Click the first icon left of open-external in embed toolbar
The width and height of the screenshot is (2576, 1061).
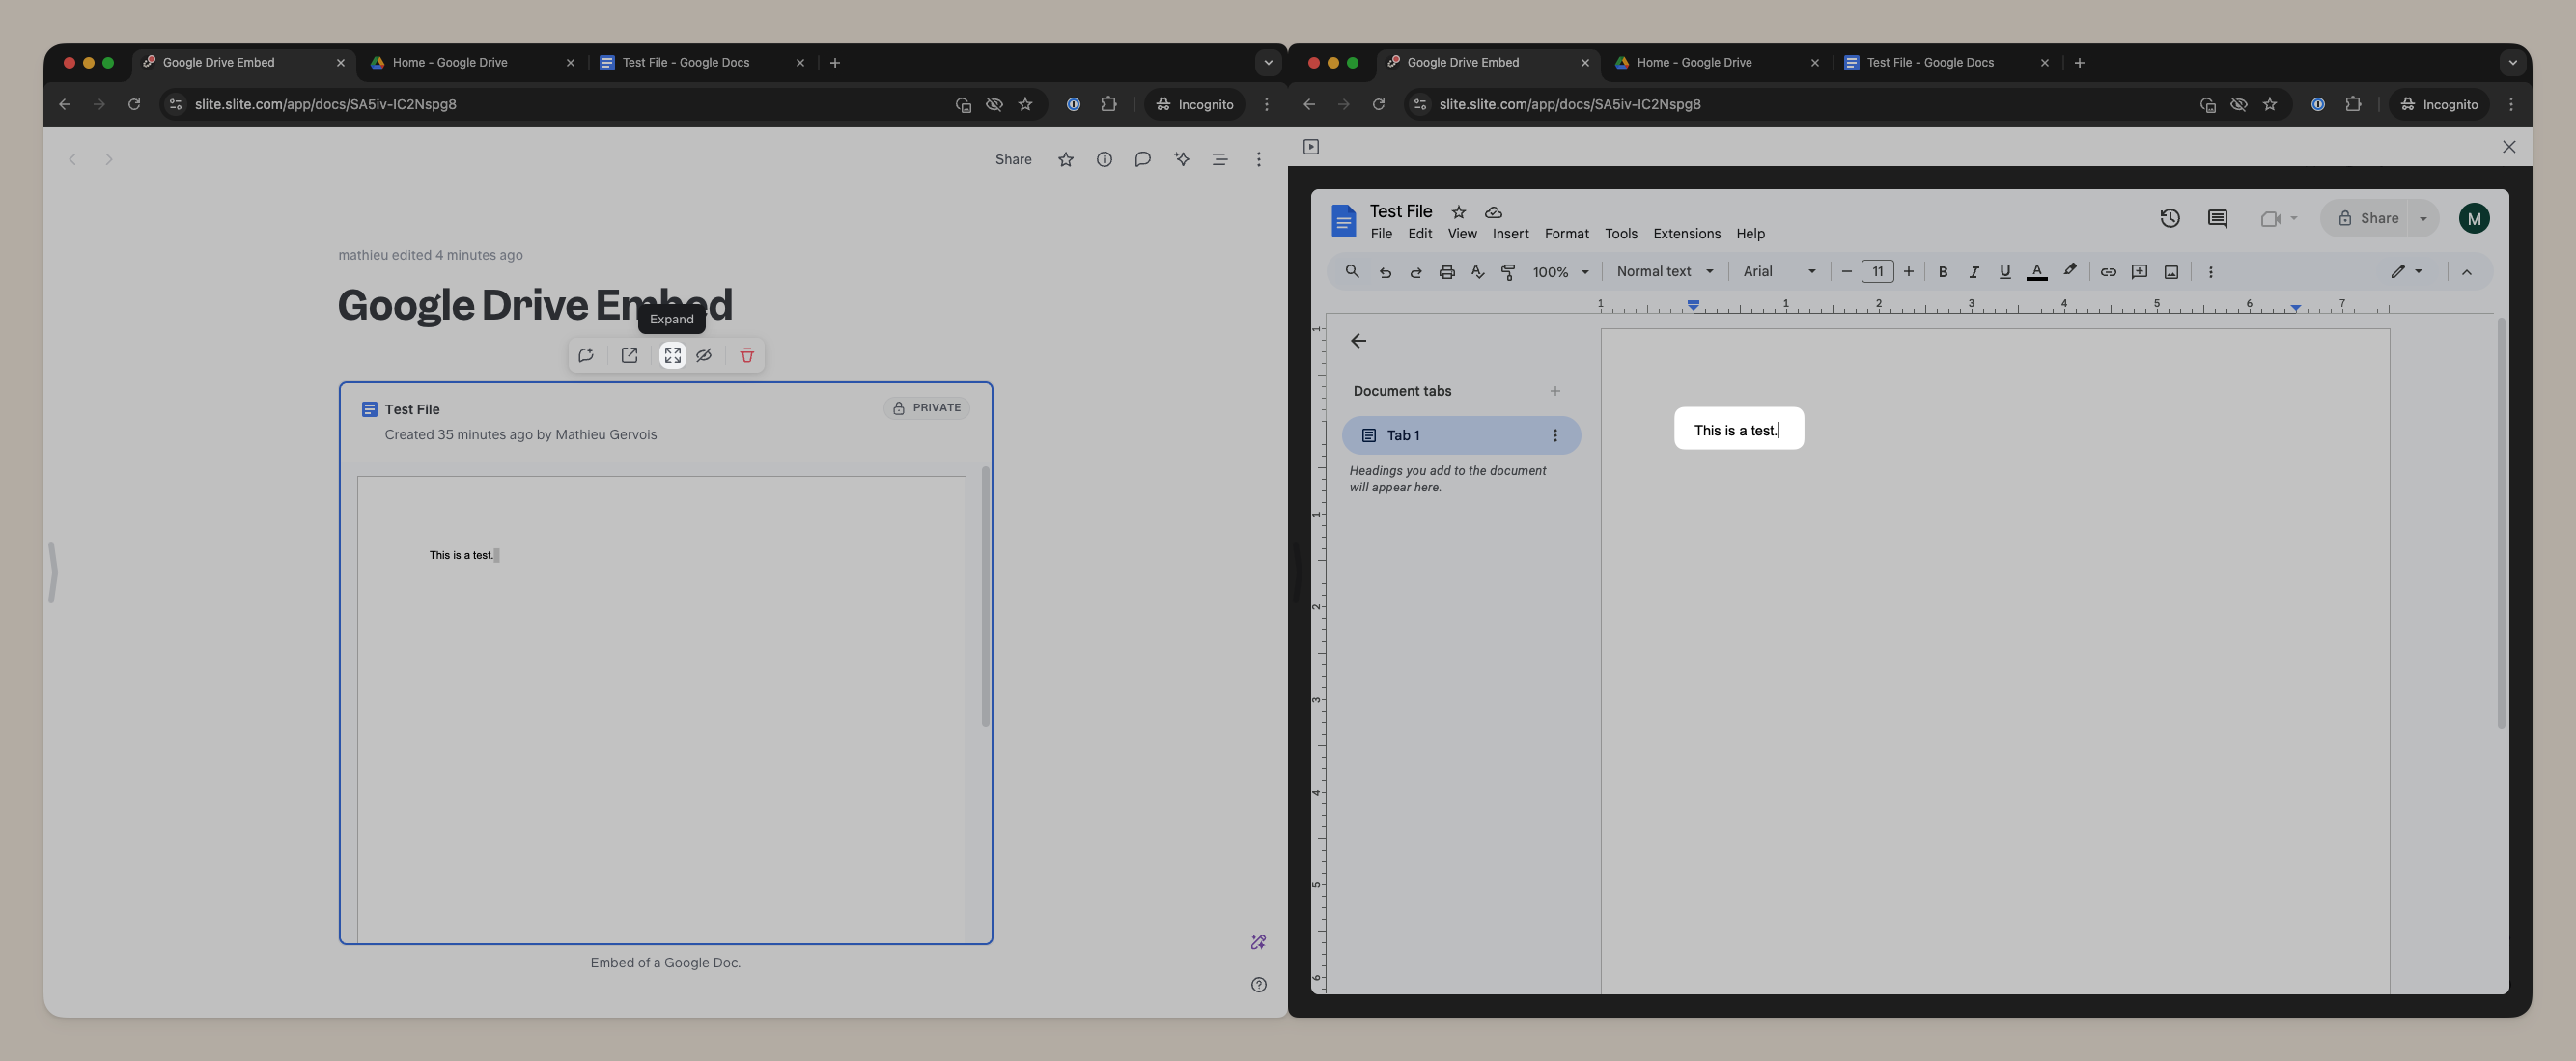(x=586, y=355)
